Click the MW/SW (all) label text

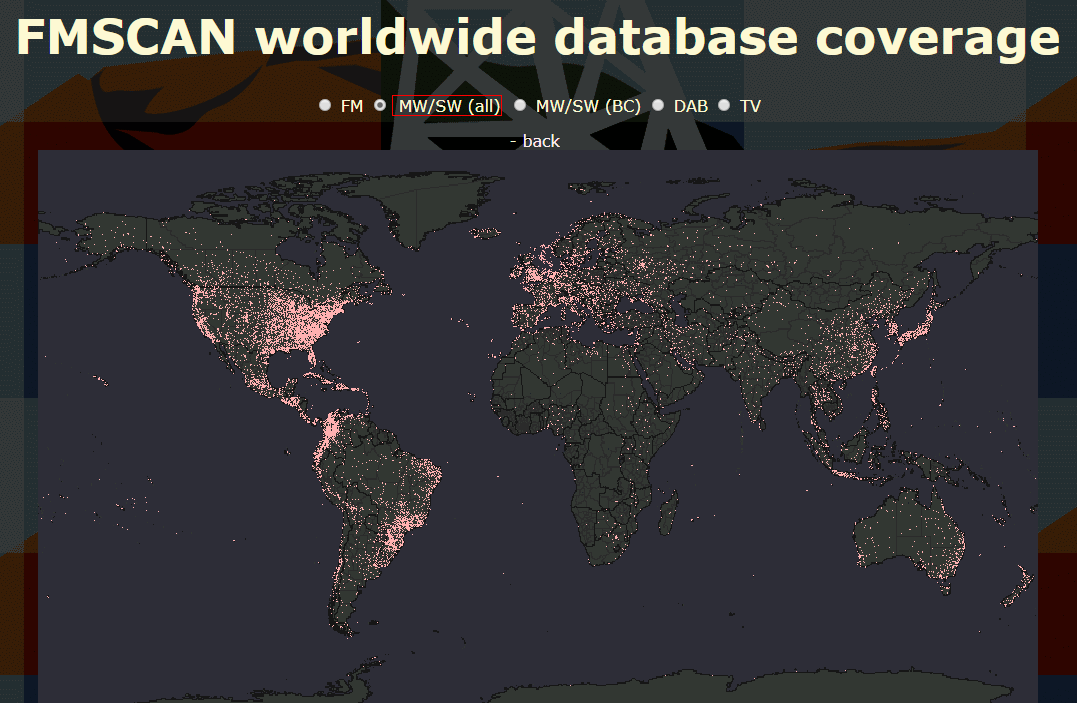tap(449, 106)
